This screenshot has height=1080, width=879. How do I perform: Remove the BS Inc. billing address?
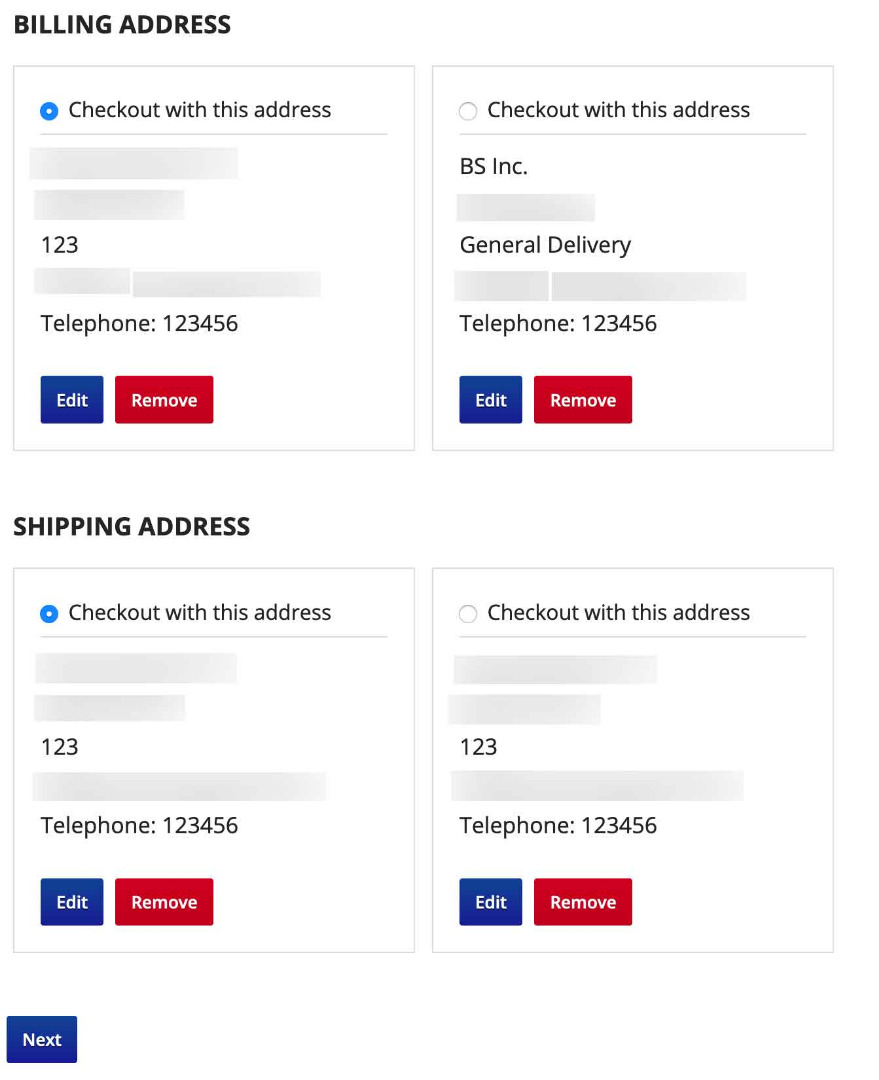tap(582, 400)
